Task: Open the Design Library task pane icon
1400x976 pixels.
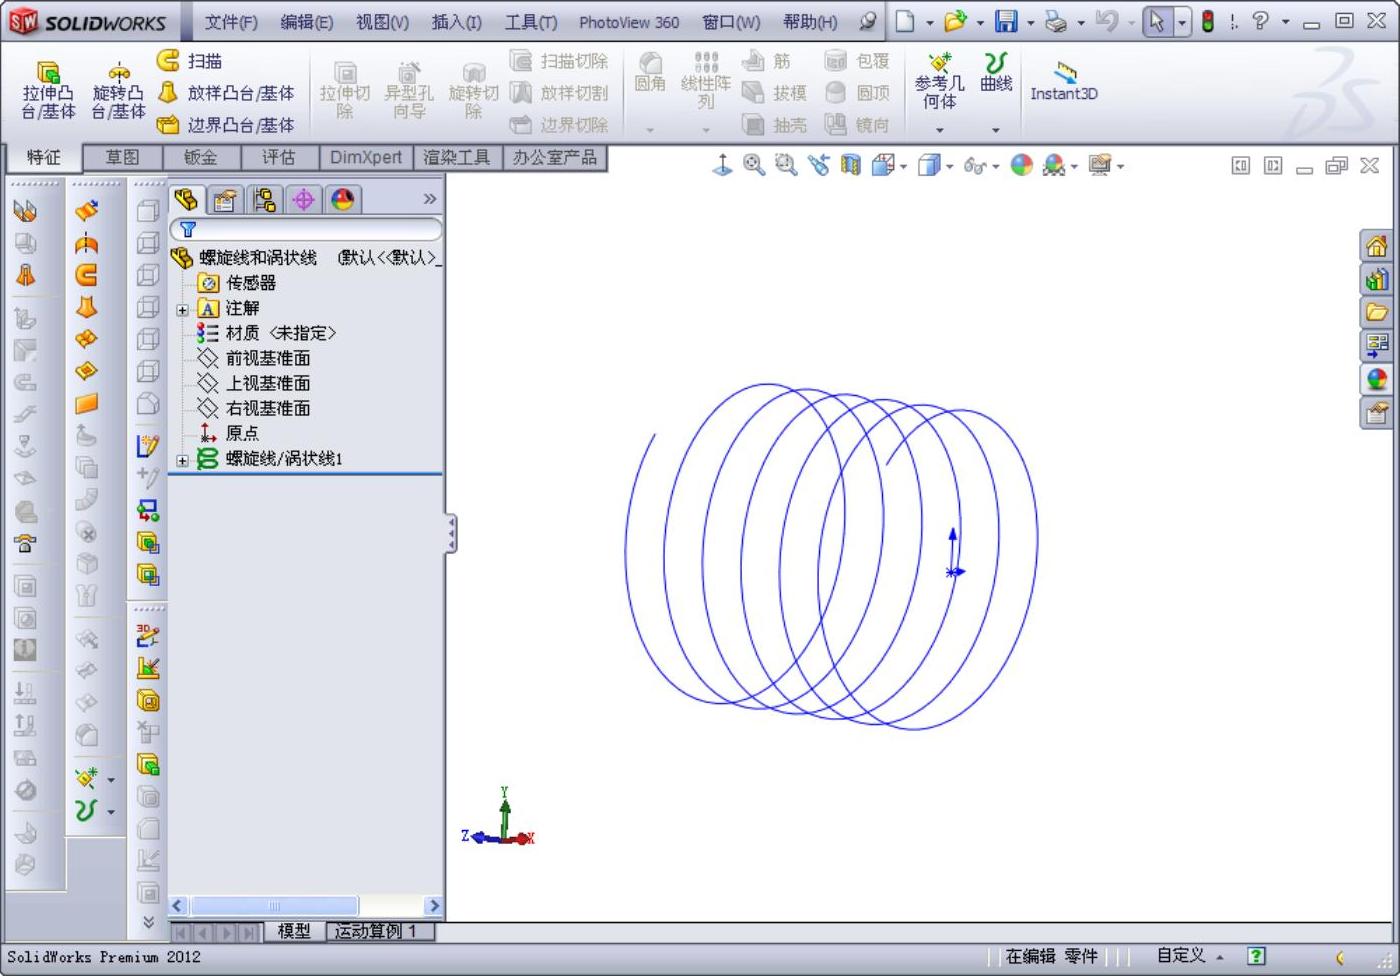Action: (1377, 279)
